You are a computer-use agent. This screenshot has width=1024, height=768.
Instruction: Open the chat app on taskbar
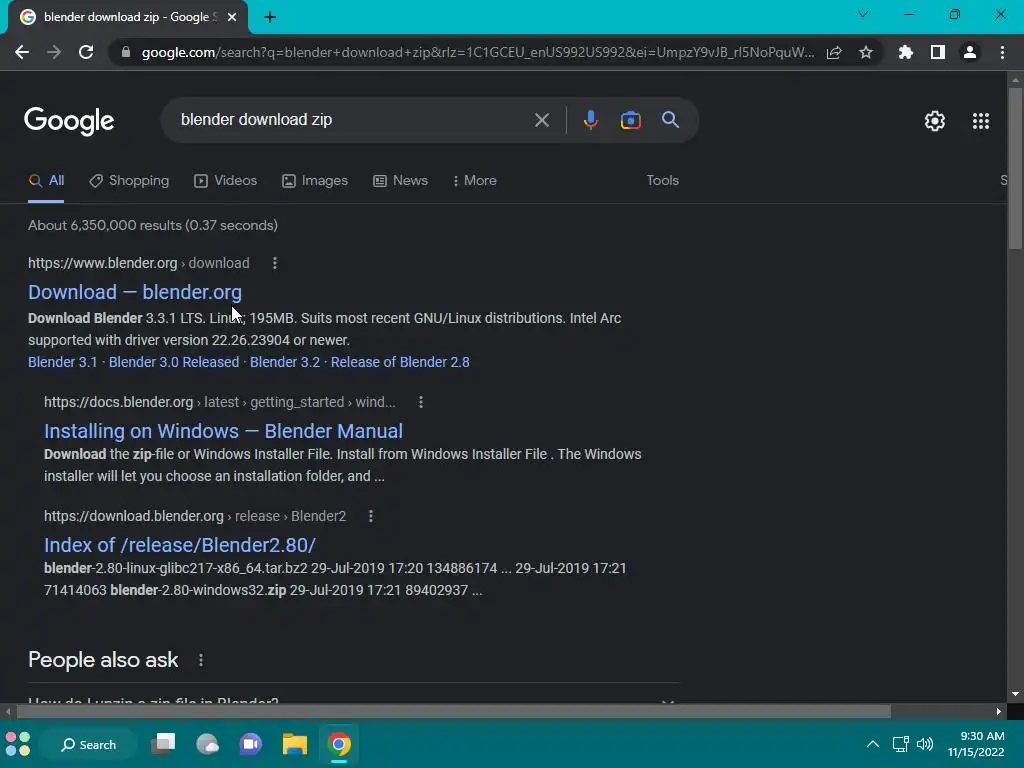click(251, 744)
